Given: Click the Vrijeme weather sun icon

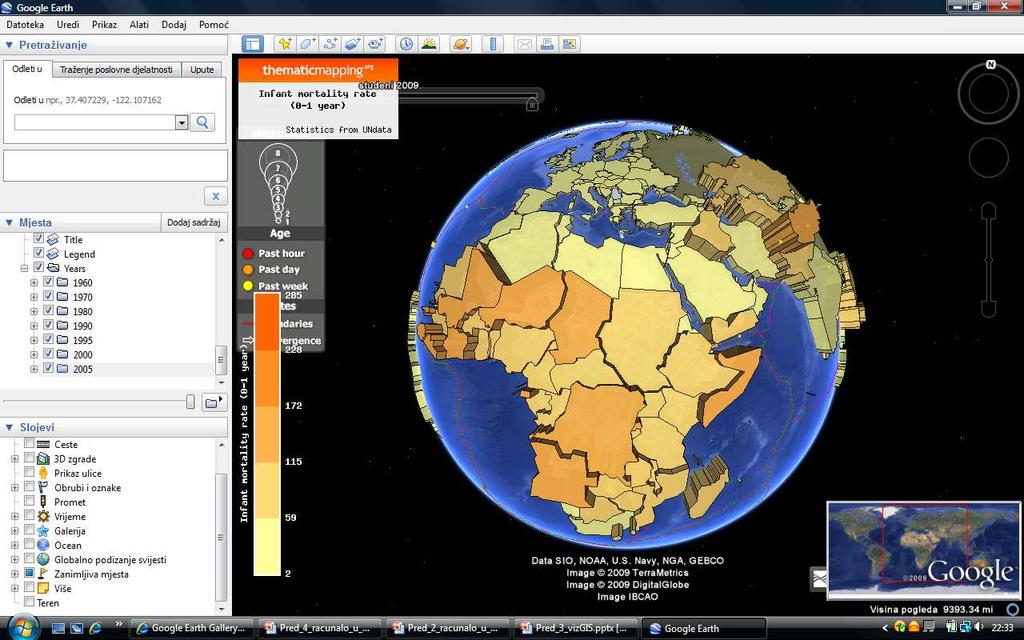Looking at the screenshot, I should (x=43, y=516).
